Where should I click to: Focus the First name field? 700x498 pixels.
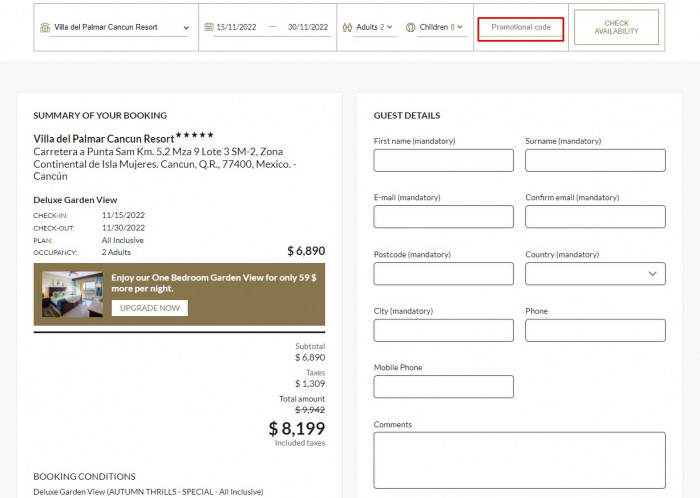[x=443, y=160]
